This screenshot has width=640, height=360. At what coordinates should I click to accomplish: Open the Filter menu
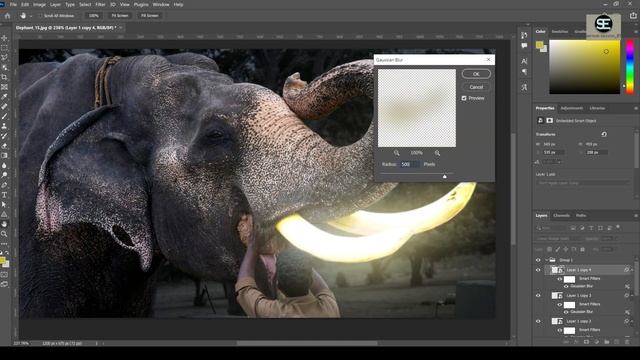(100, 4)
